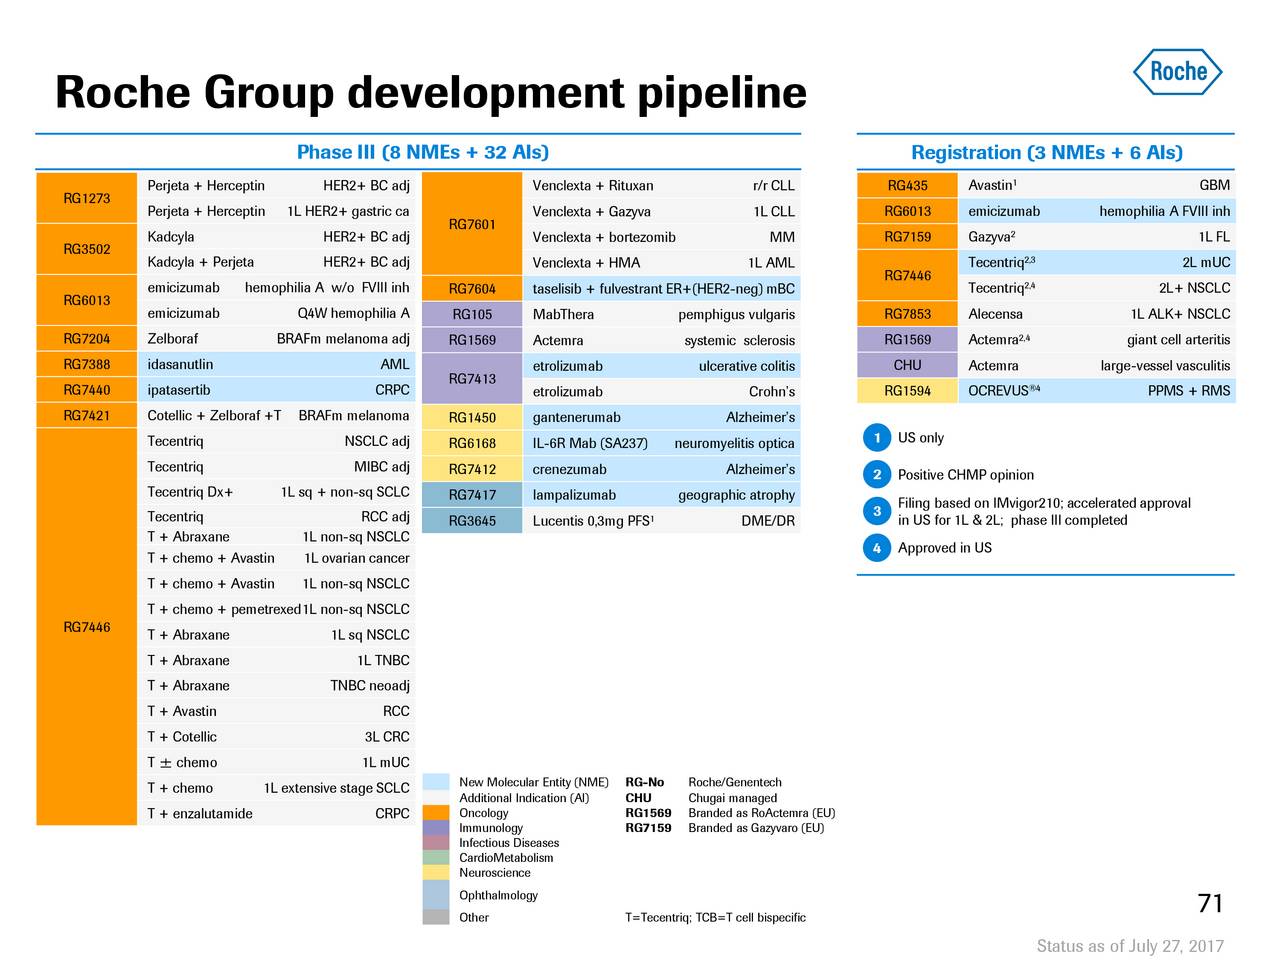Click the Neuroscience yellow legend marker
The image size is (1280, 960).
click(x=436, y=872)
